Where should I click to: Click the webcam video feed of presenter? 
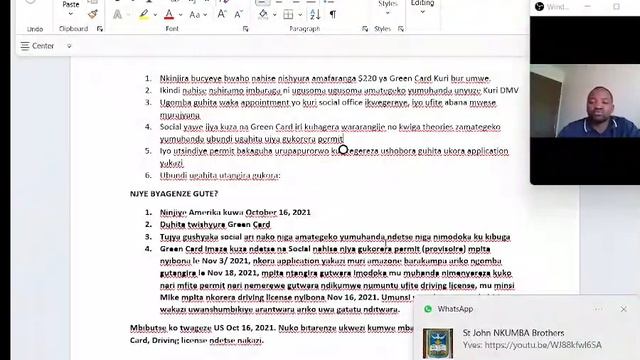tap(585, 101)
